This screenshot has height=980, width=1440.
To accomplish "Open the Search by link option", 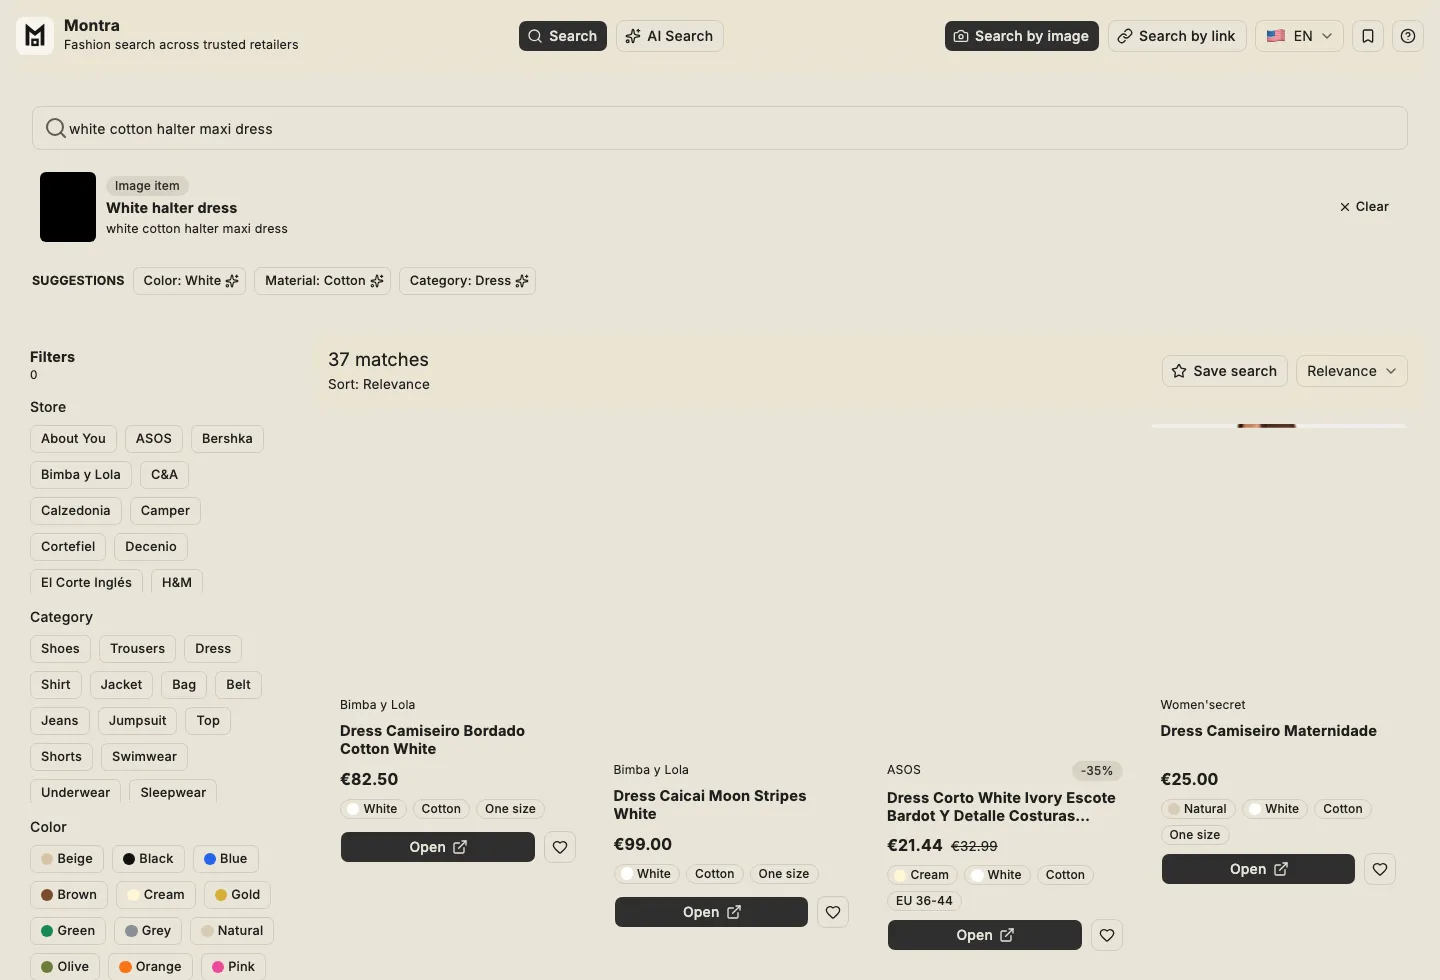I will point(1177,36).
